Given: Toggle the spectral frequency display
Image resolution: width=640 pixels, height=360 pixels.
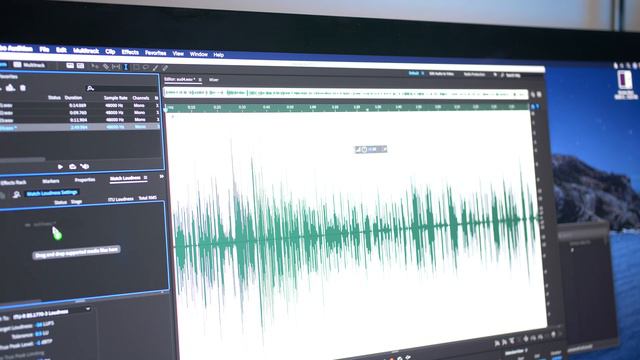Looking at the screenshot, I should click(70, 65).
